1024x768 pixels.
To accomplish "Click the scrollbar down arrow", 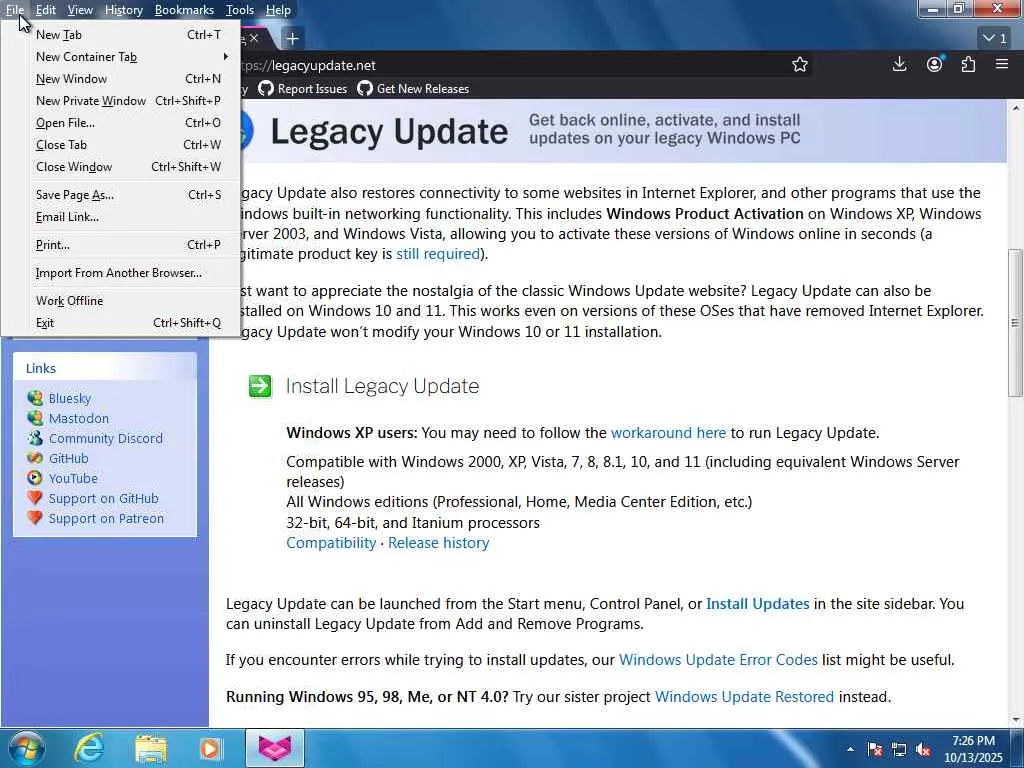I will (1015, 720).
